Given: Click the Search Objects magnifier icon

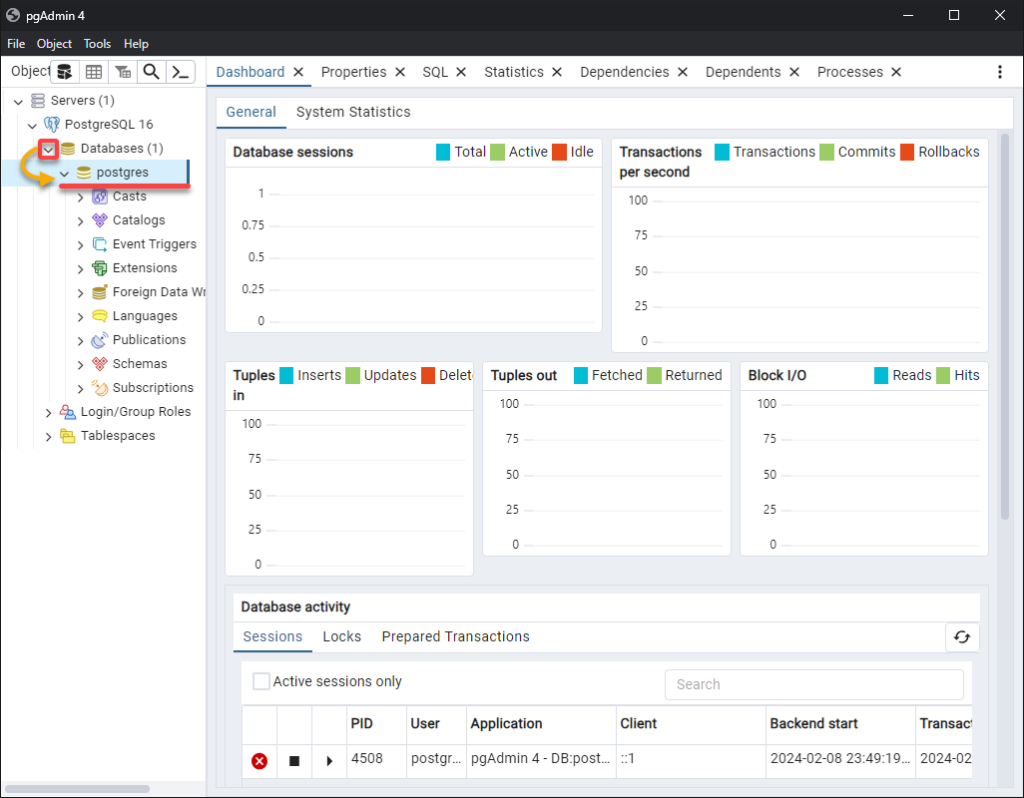Looking at the screenshot, I should click(x=151, y=72).
